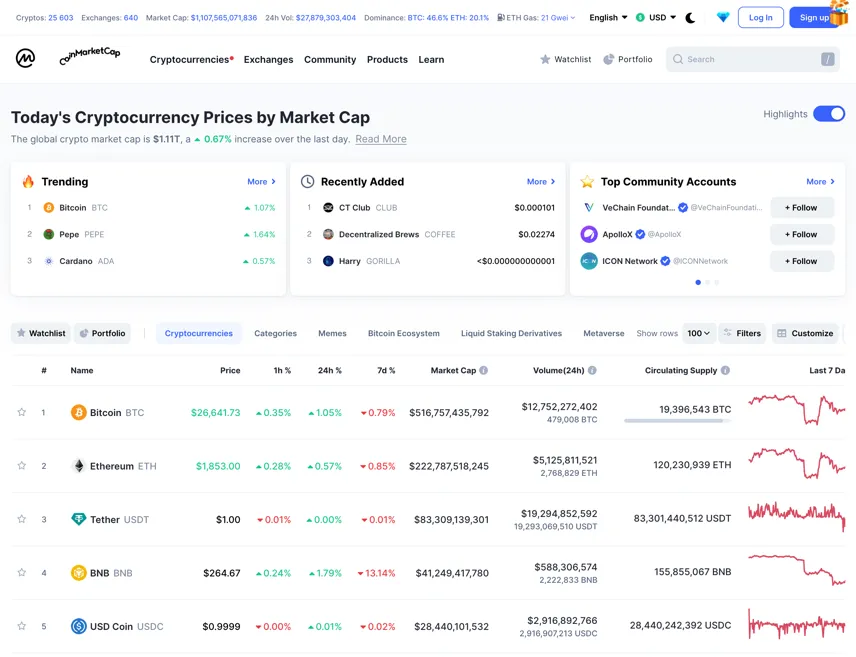
Task: Follow ApolloX account
Action: pyautogui.click(x=801, y=234)
